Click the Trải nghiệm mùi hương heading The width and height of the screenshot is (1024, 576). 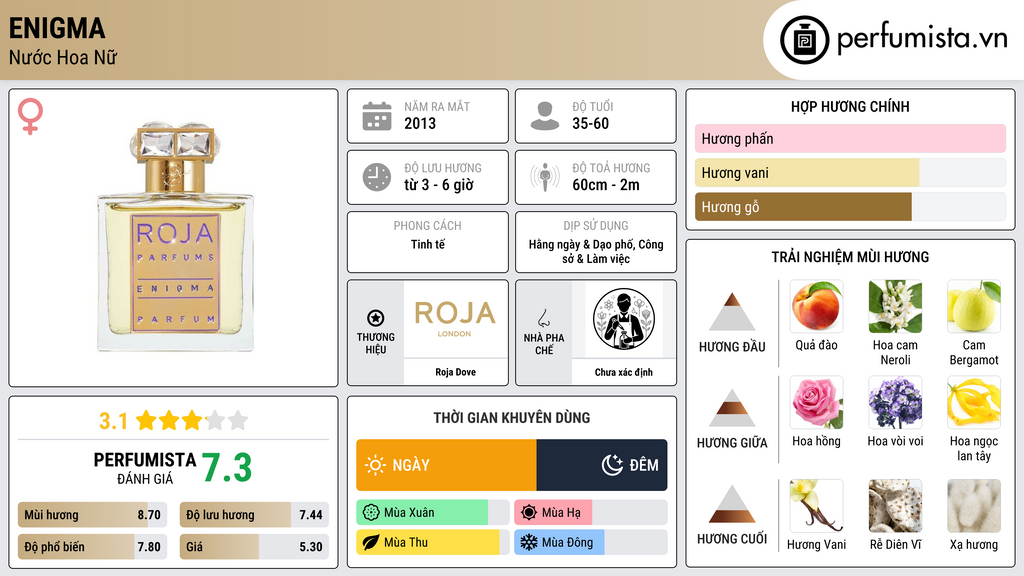[850, 257]
